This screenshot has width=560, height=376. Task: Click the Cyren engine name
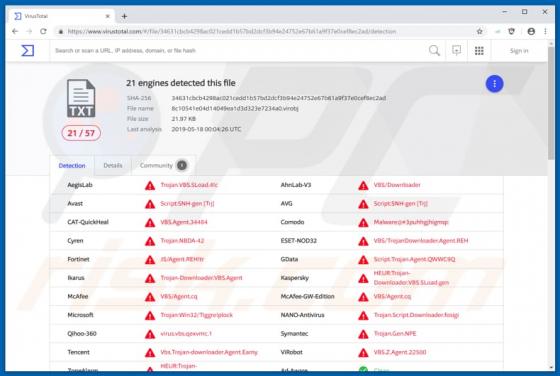pyautogui.click(x=75, y=241)
